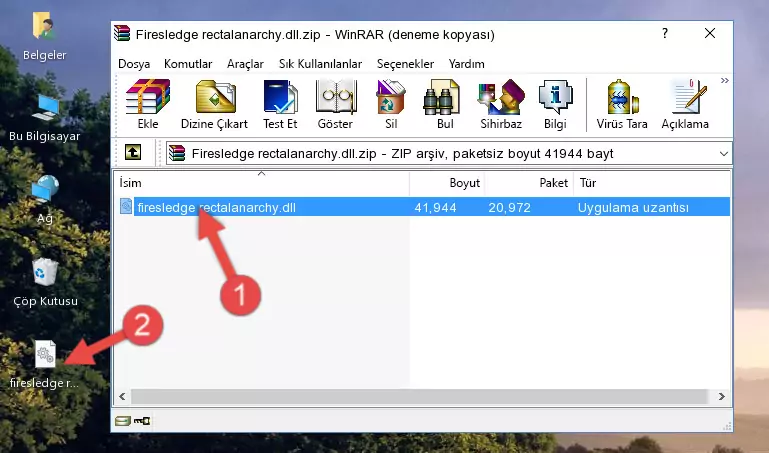Sort list by Tür column
This screenshot has width=769, height=453.
pos(652,183)
